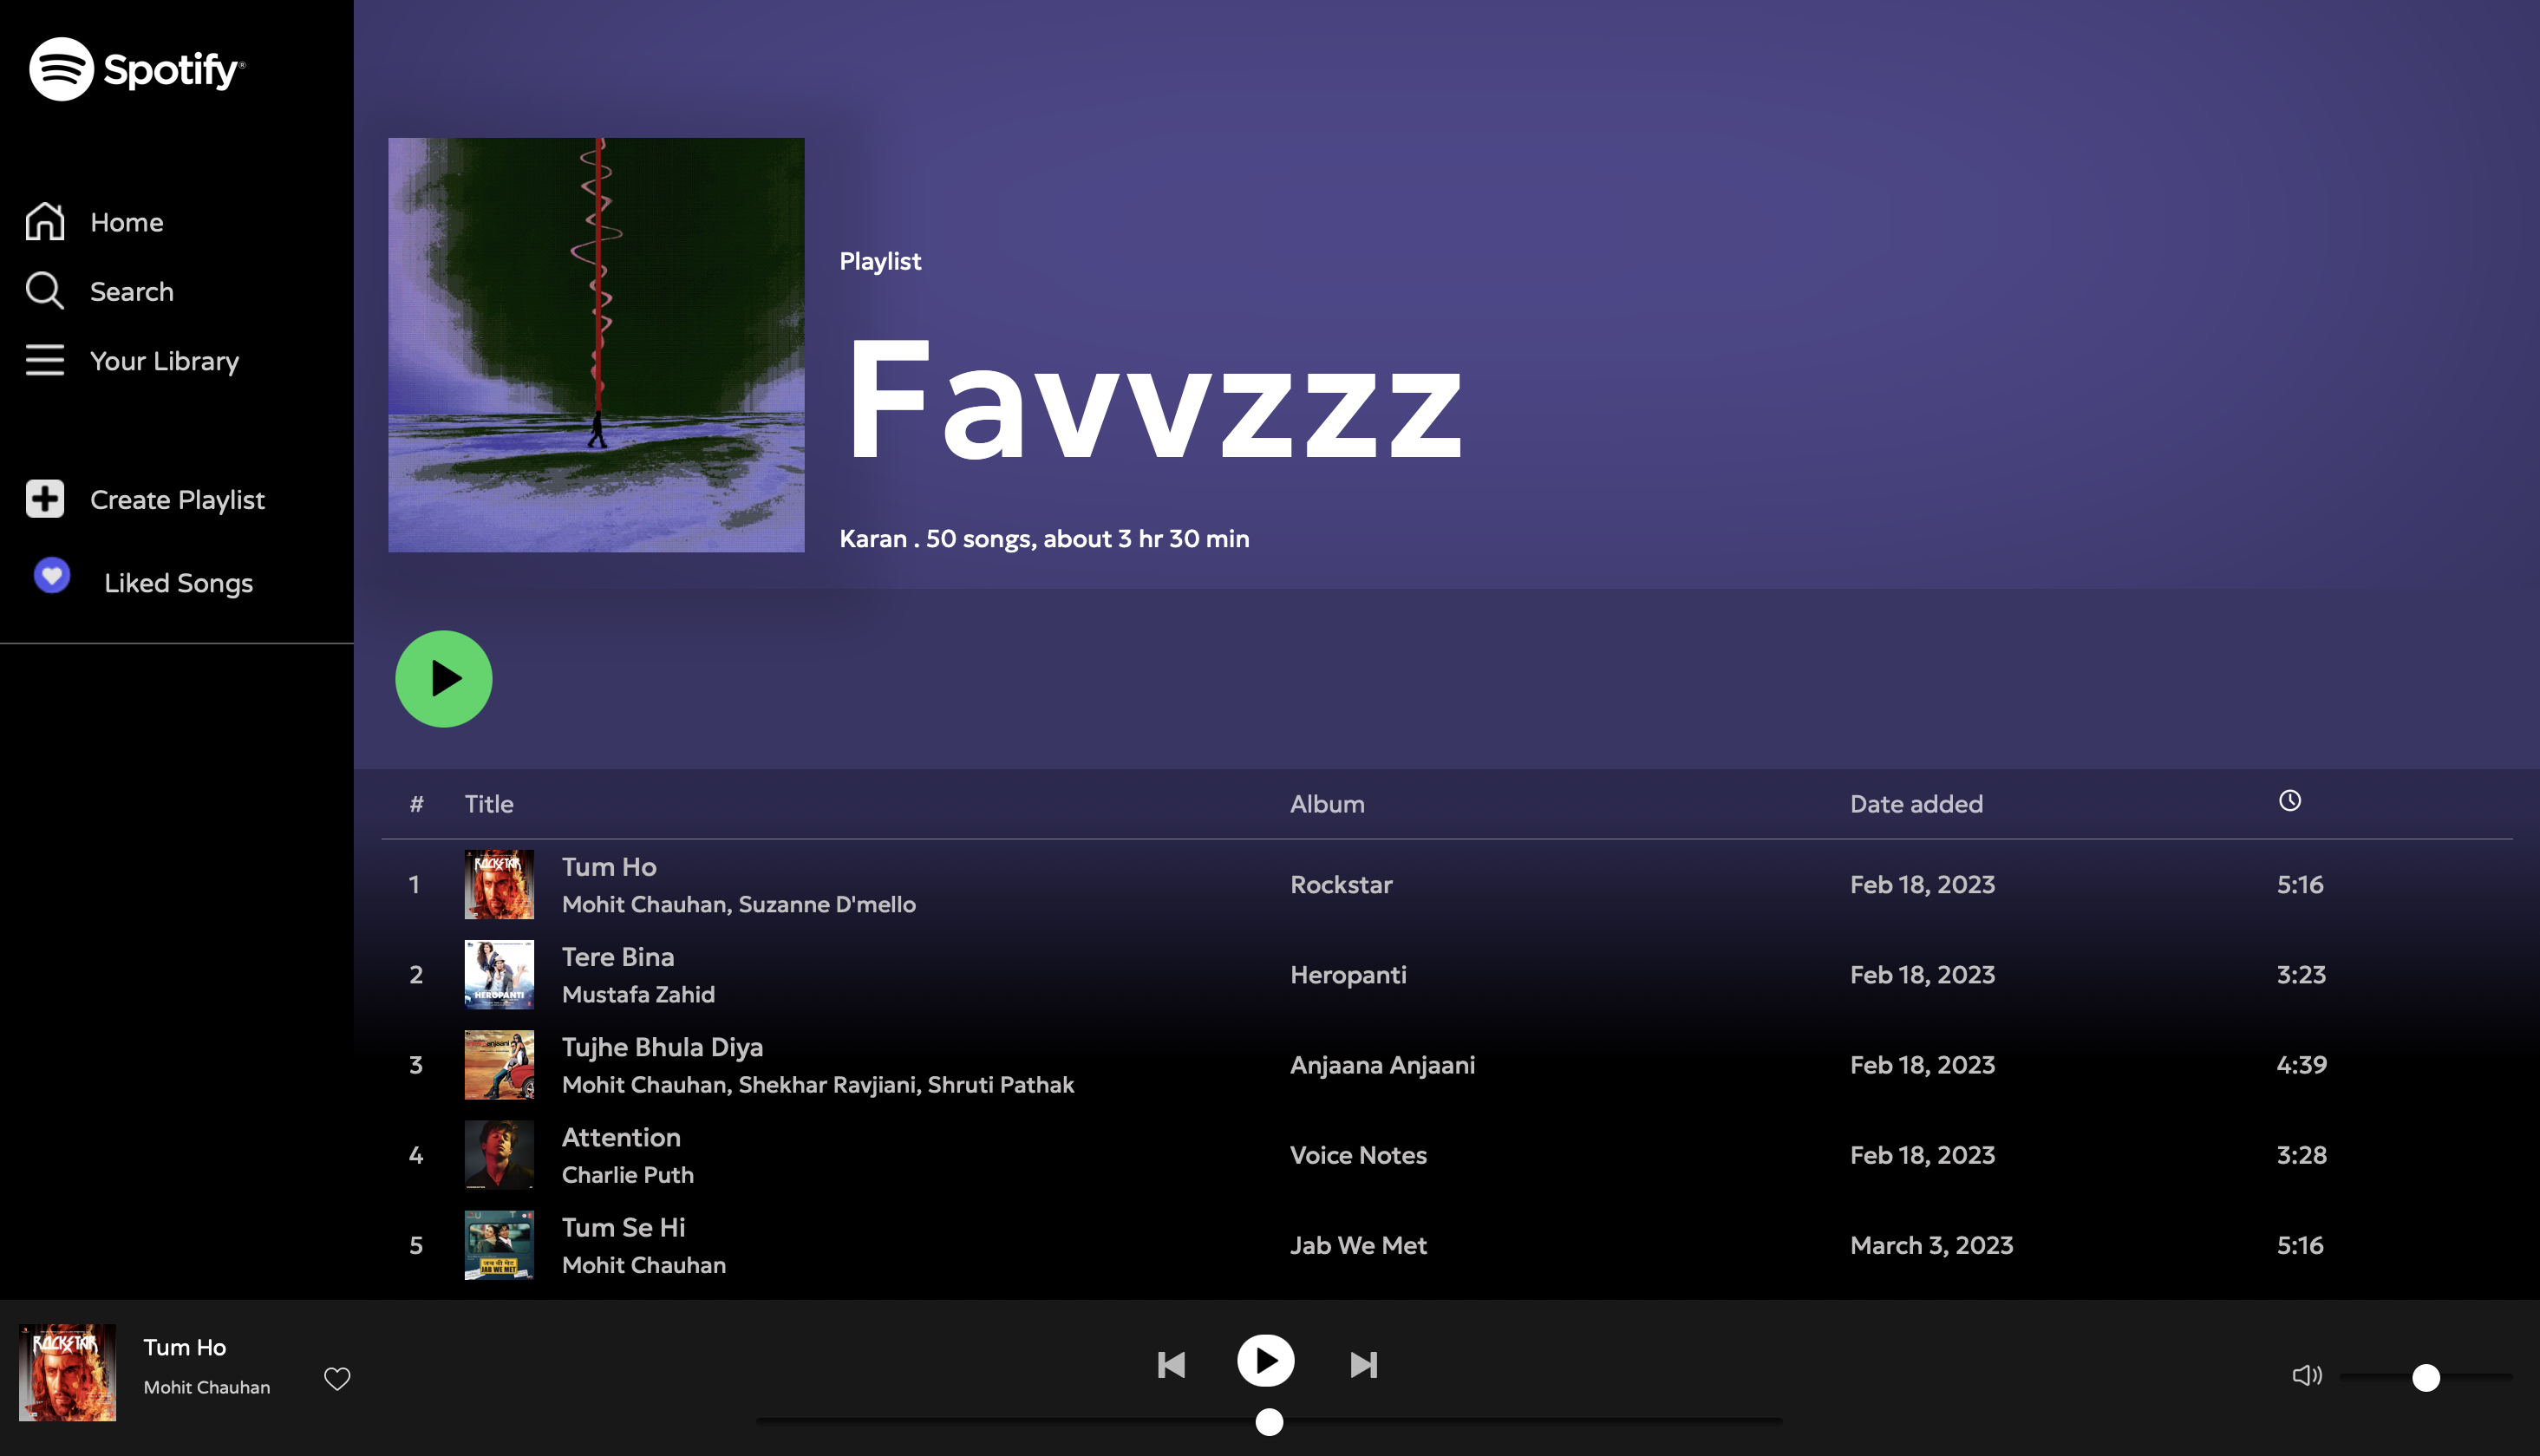Image resolution: width=2540 pixels, height=1456 pixels.
Task: Open Your Library in the sidebar
Action: (164, 361)
